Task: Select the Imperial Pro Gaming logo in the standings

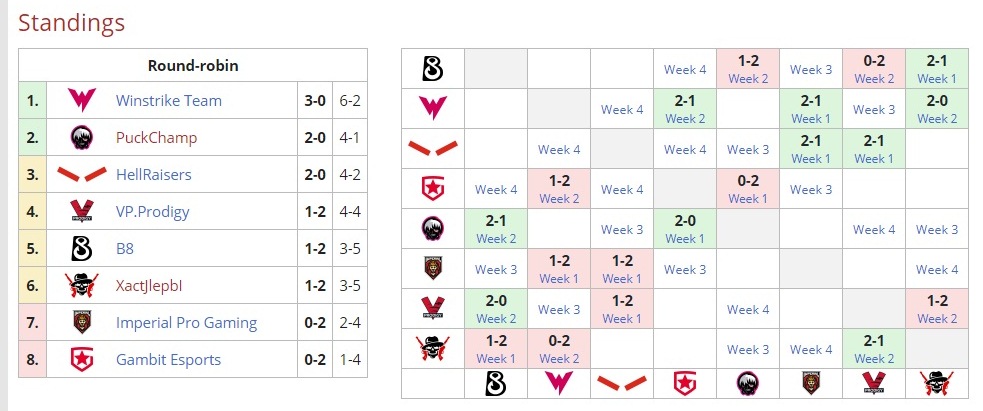Action: 81,323
